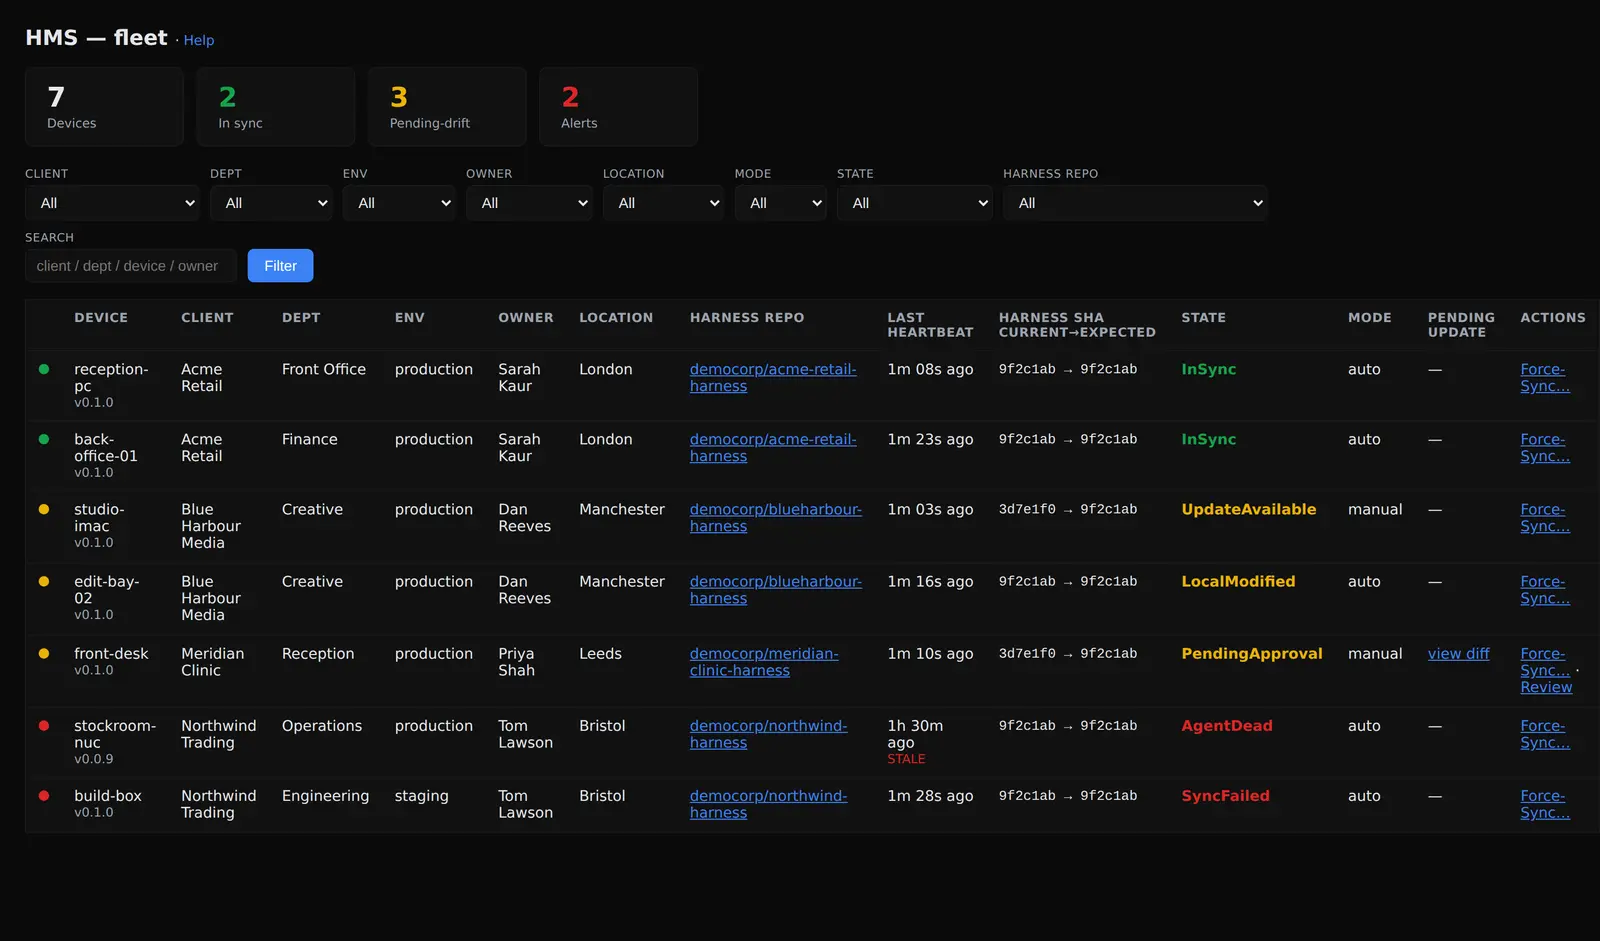Click green status dot for back-office-01
Screen dimensions: 1600x941
click(44, 439)
